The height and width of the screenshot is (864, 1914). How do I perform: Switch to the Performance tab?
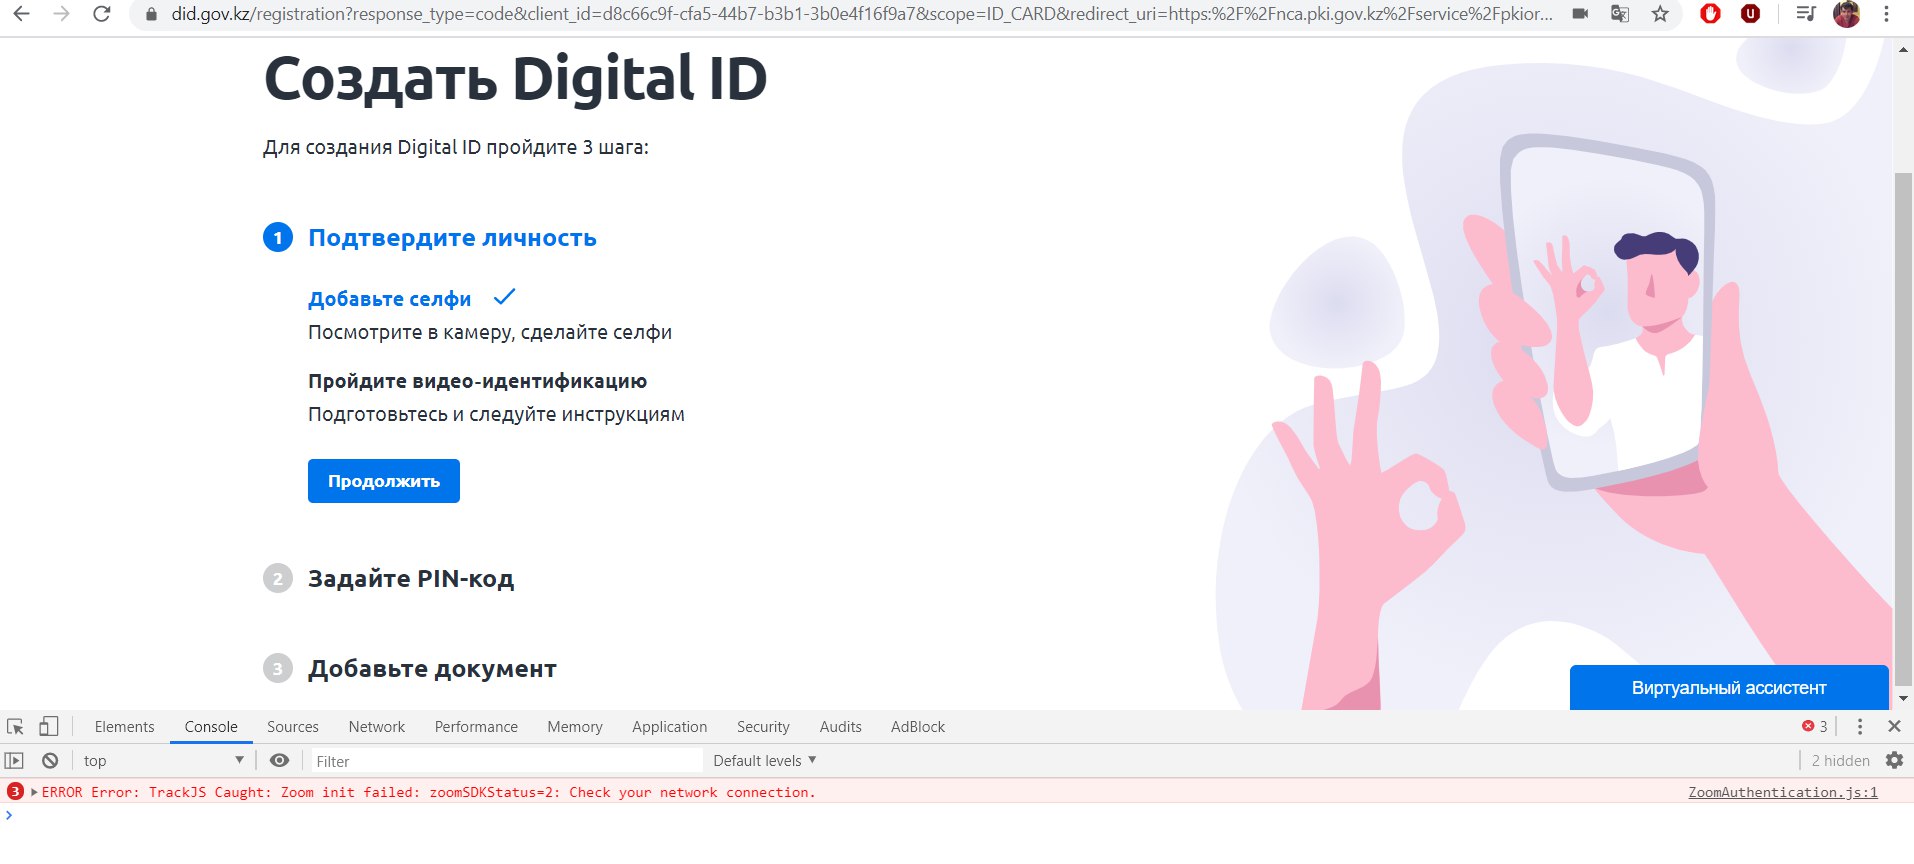click(476, 727)
